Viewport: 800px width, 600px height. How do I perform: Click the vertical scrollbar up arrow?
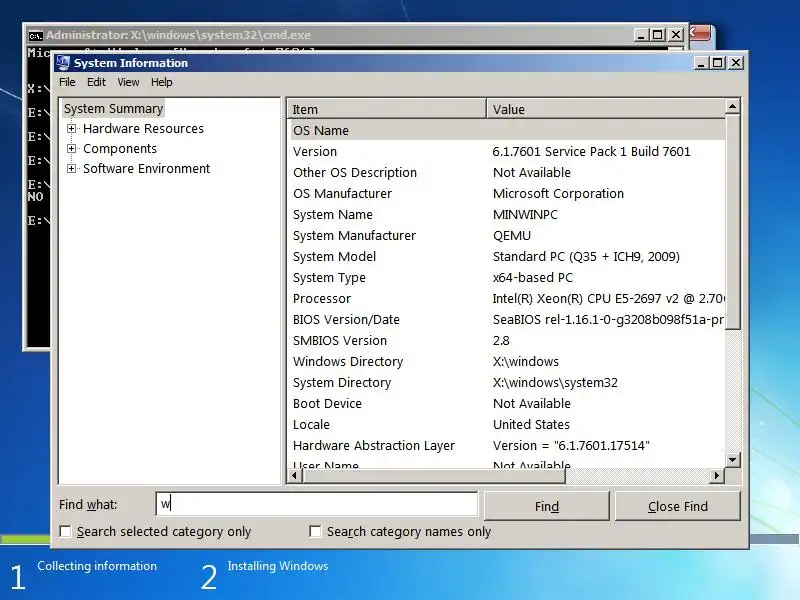[732, 106]
